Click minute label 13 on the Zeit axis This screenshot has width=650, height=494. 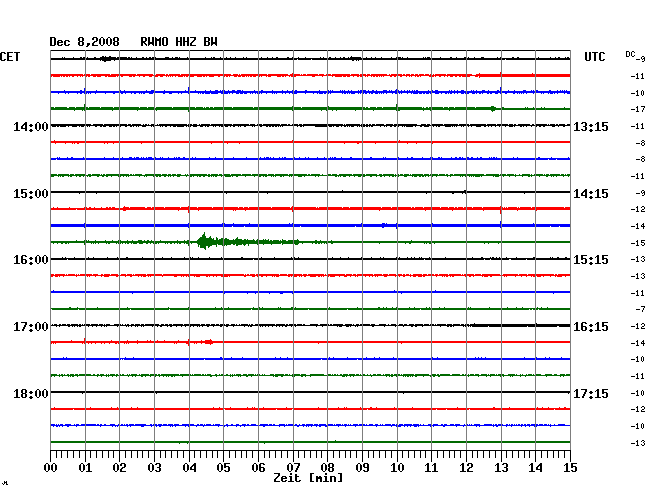pos(501,468)
